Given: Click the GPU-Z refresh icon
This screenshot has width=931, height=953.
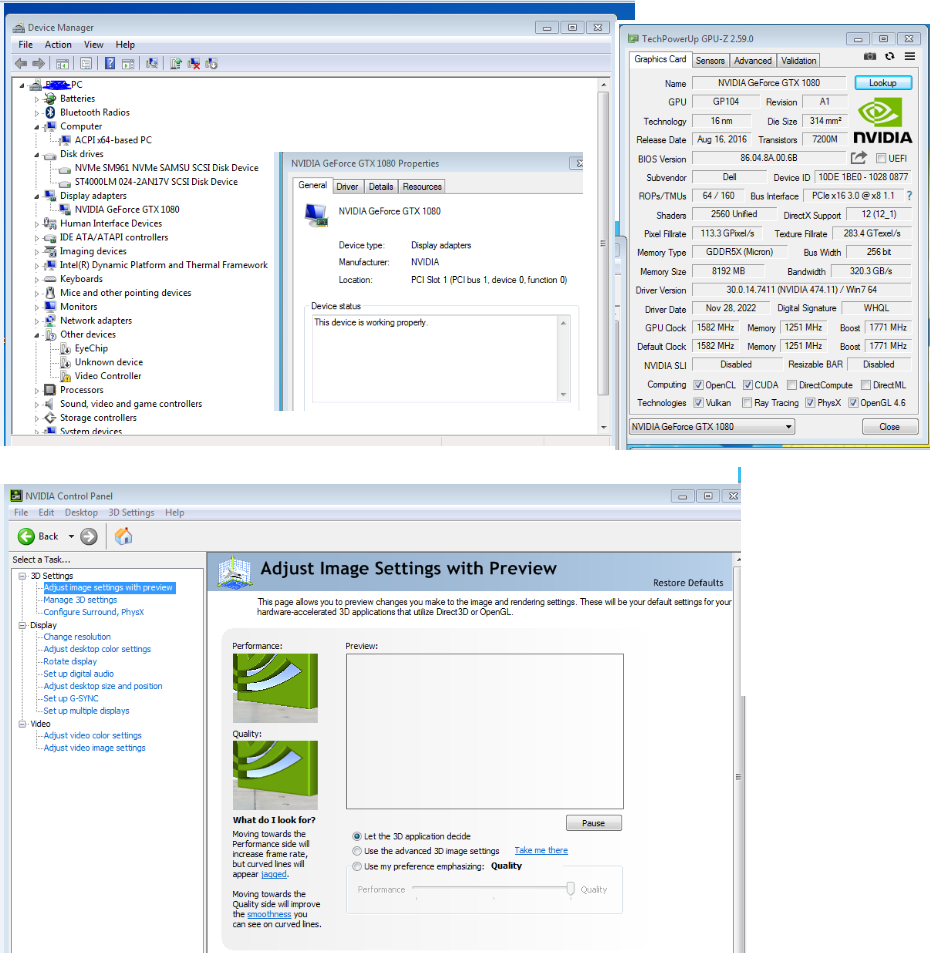Looking at the screenshot, I should [890, 57].
